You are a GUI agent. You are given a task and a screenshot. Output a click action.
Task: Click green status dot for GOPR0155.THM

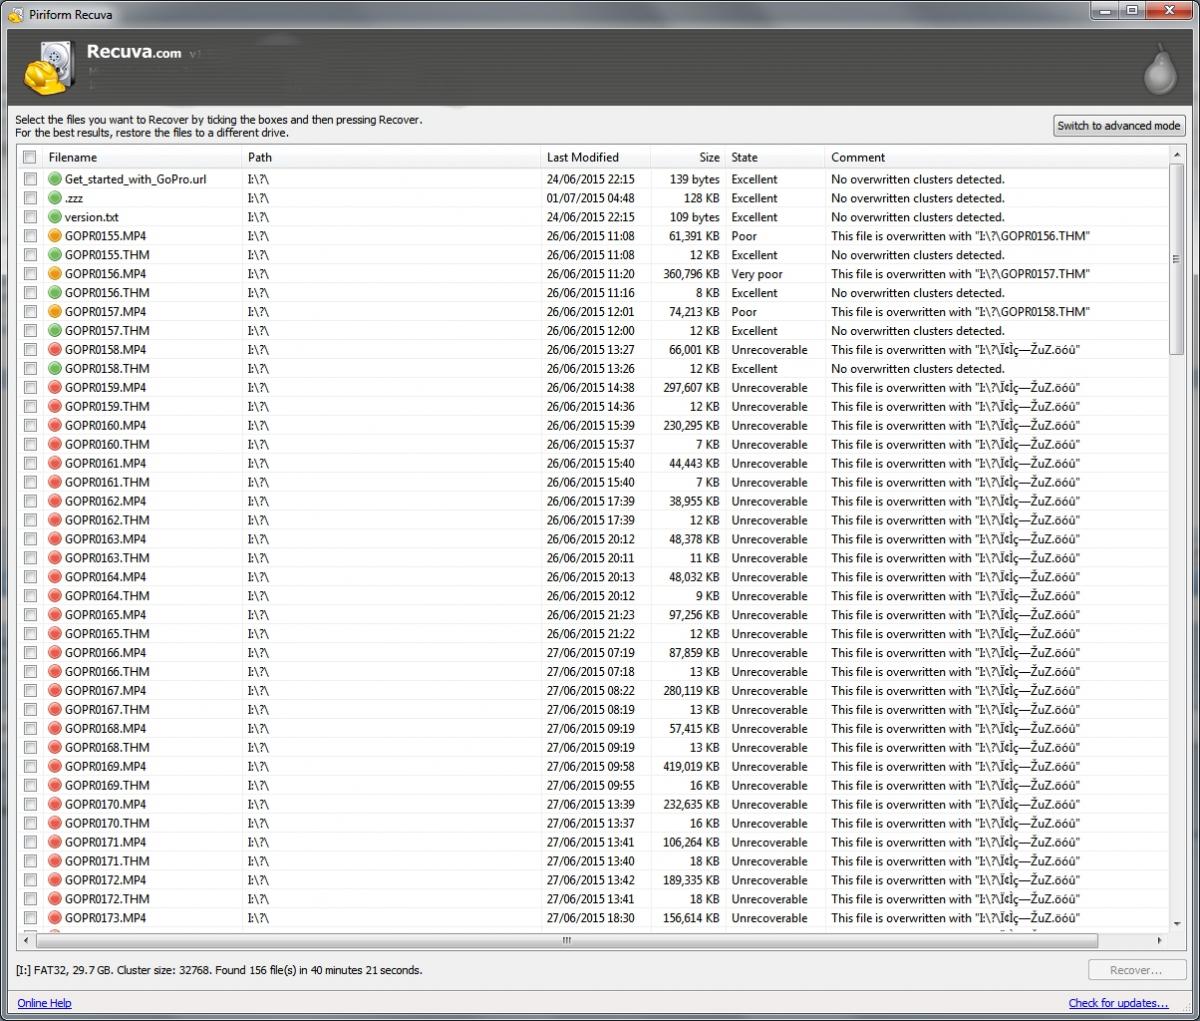(56, 255)
